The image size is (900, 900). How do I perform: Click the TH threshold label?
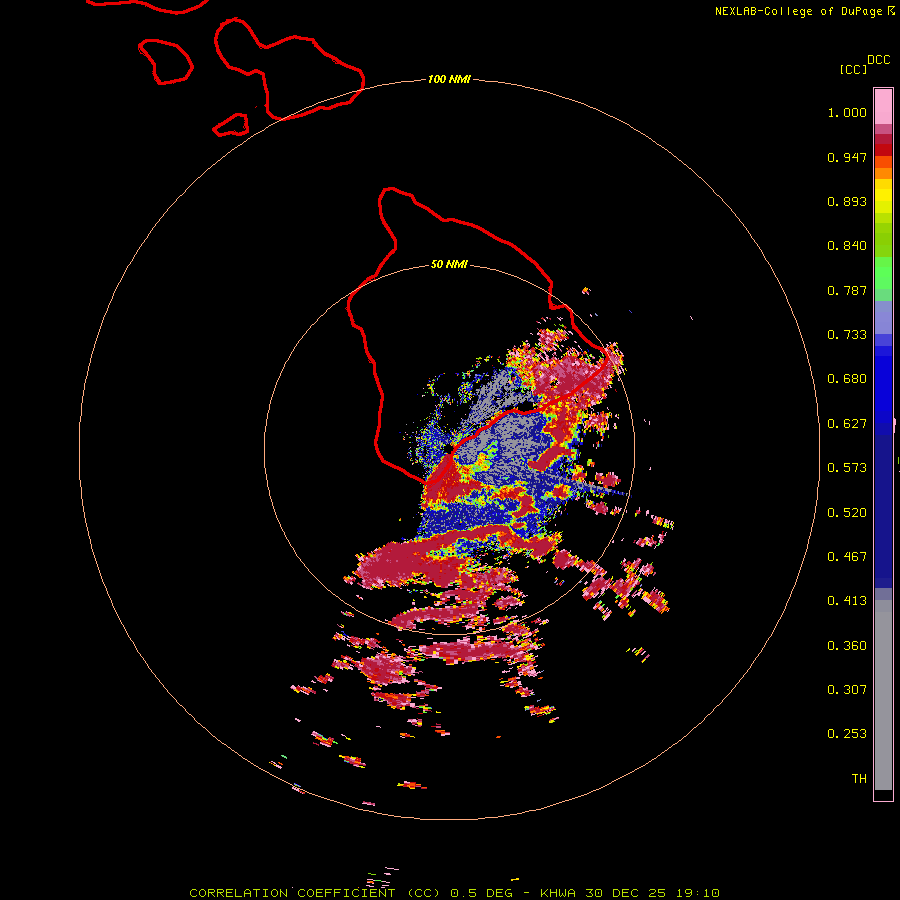click(859, 779)
